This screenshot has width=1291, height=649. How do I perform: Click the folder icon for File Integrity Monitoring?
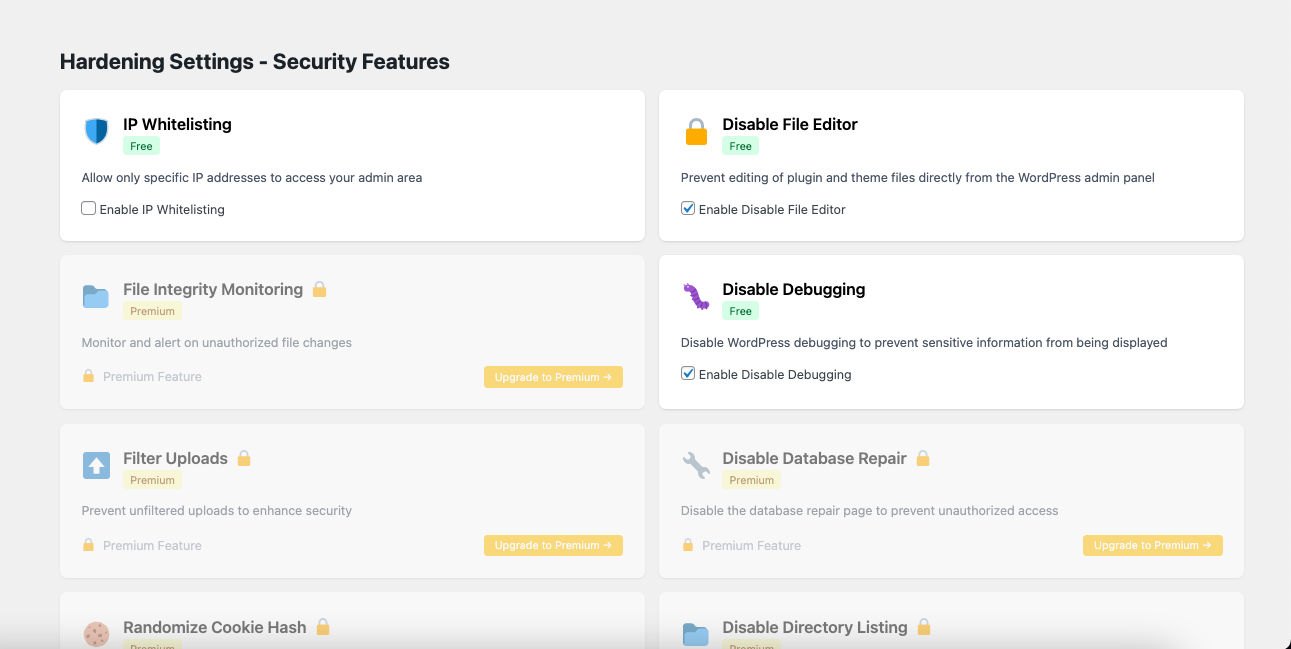pyautogui.click(x=96, y=297)
